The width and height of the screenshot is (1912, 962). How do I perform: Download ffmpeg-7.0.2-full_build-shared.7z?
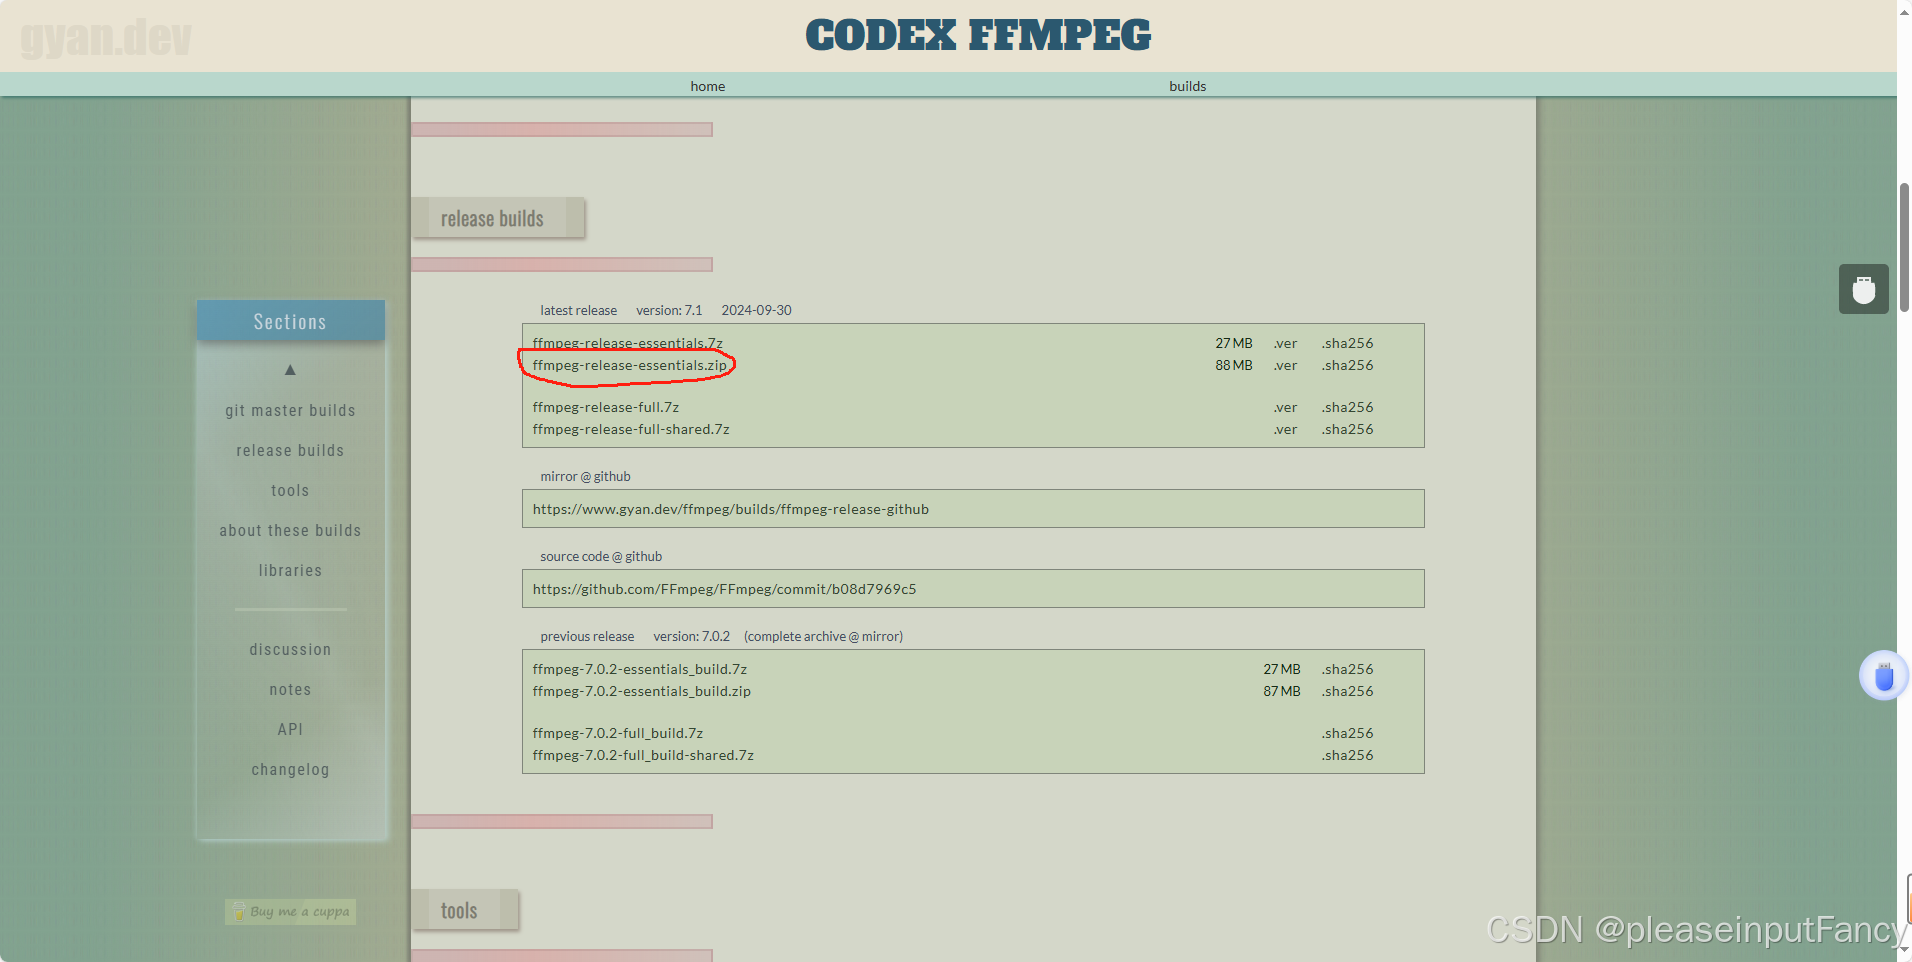point(643,755)
